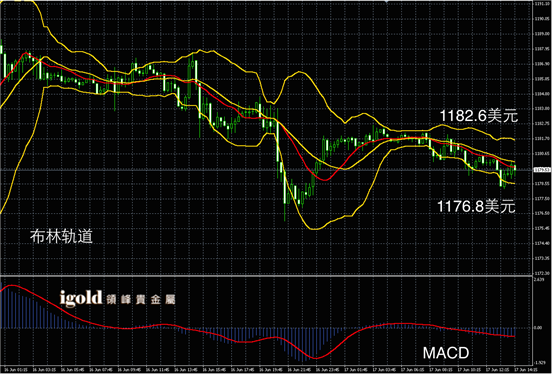Click the divider between price chart and MACD panel

tap(266, 276)
